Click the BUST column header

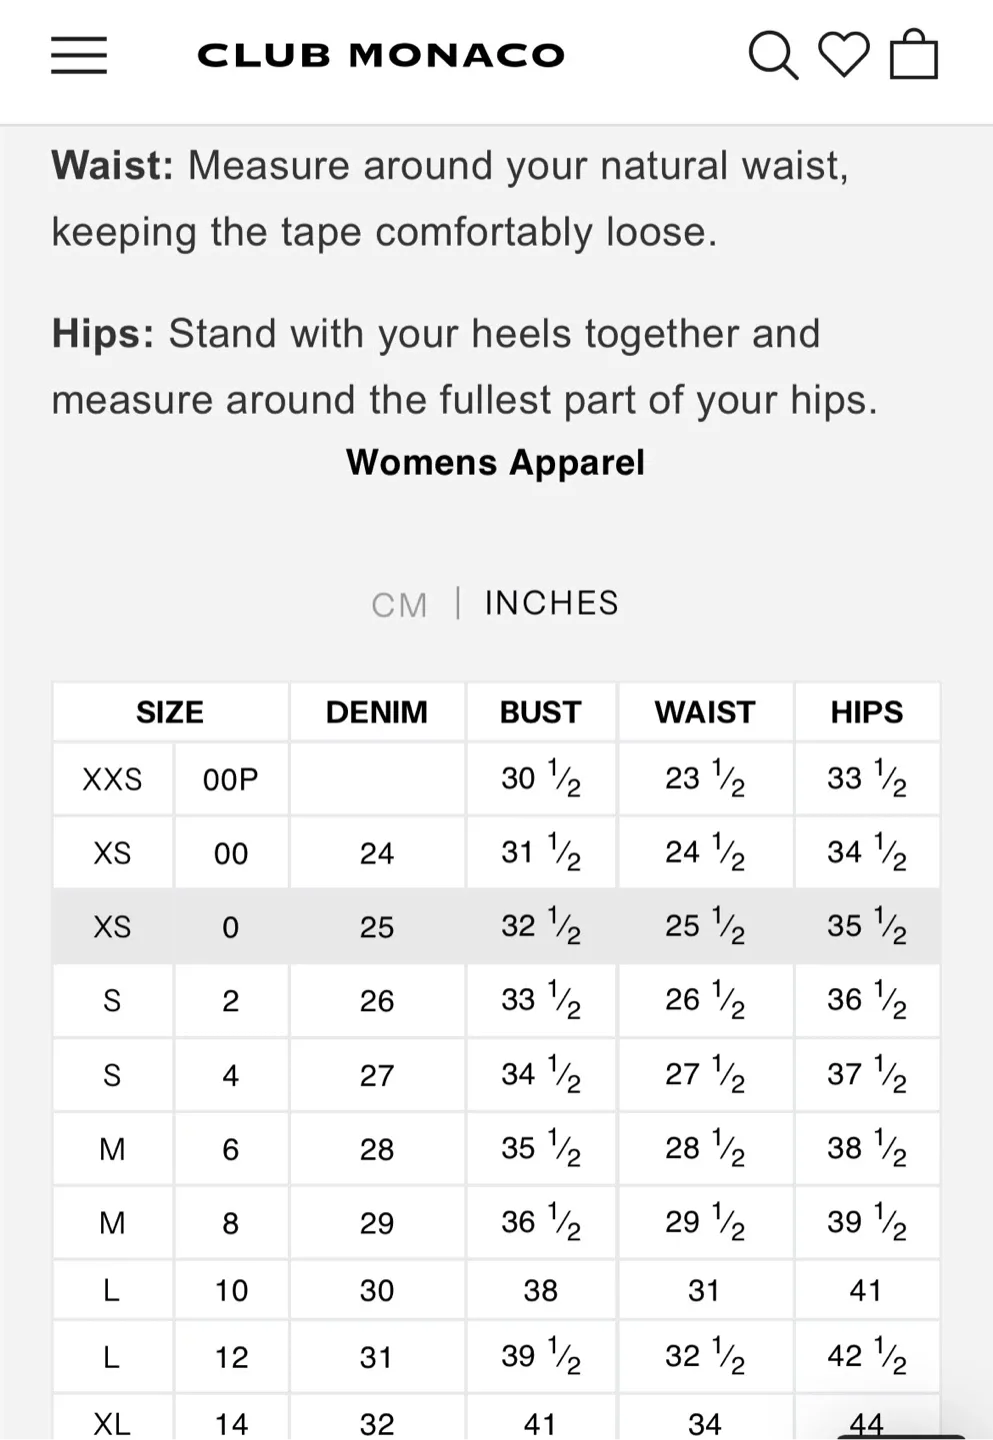pyautogui.click(x=540, y=712)
